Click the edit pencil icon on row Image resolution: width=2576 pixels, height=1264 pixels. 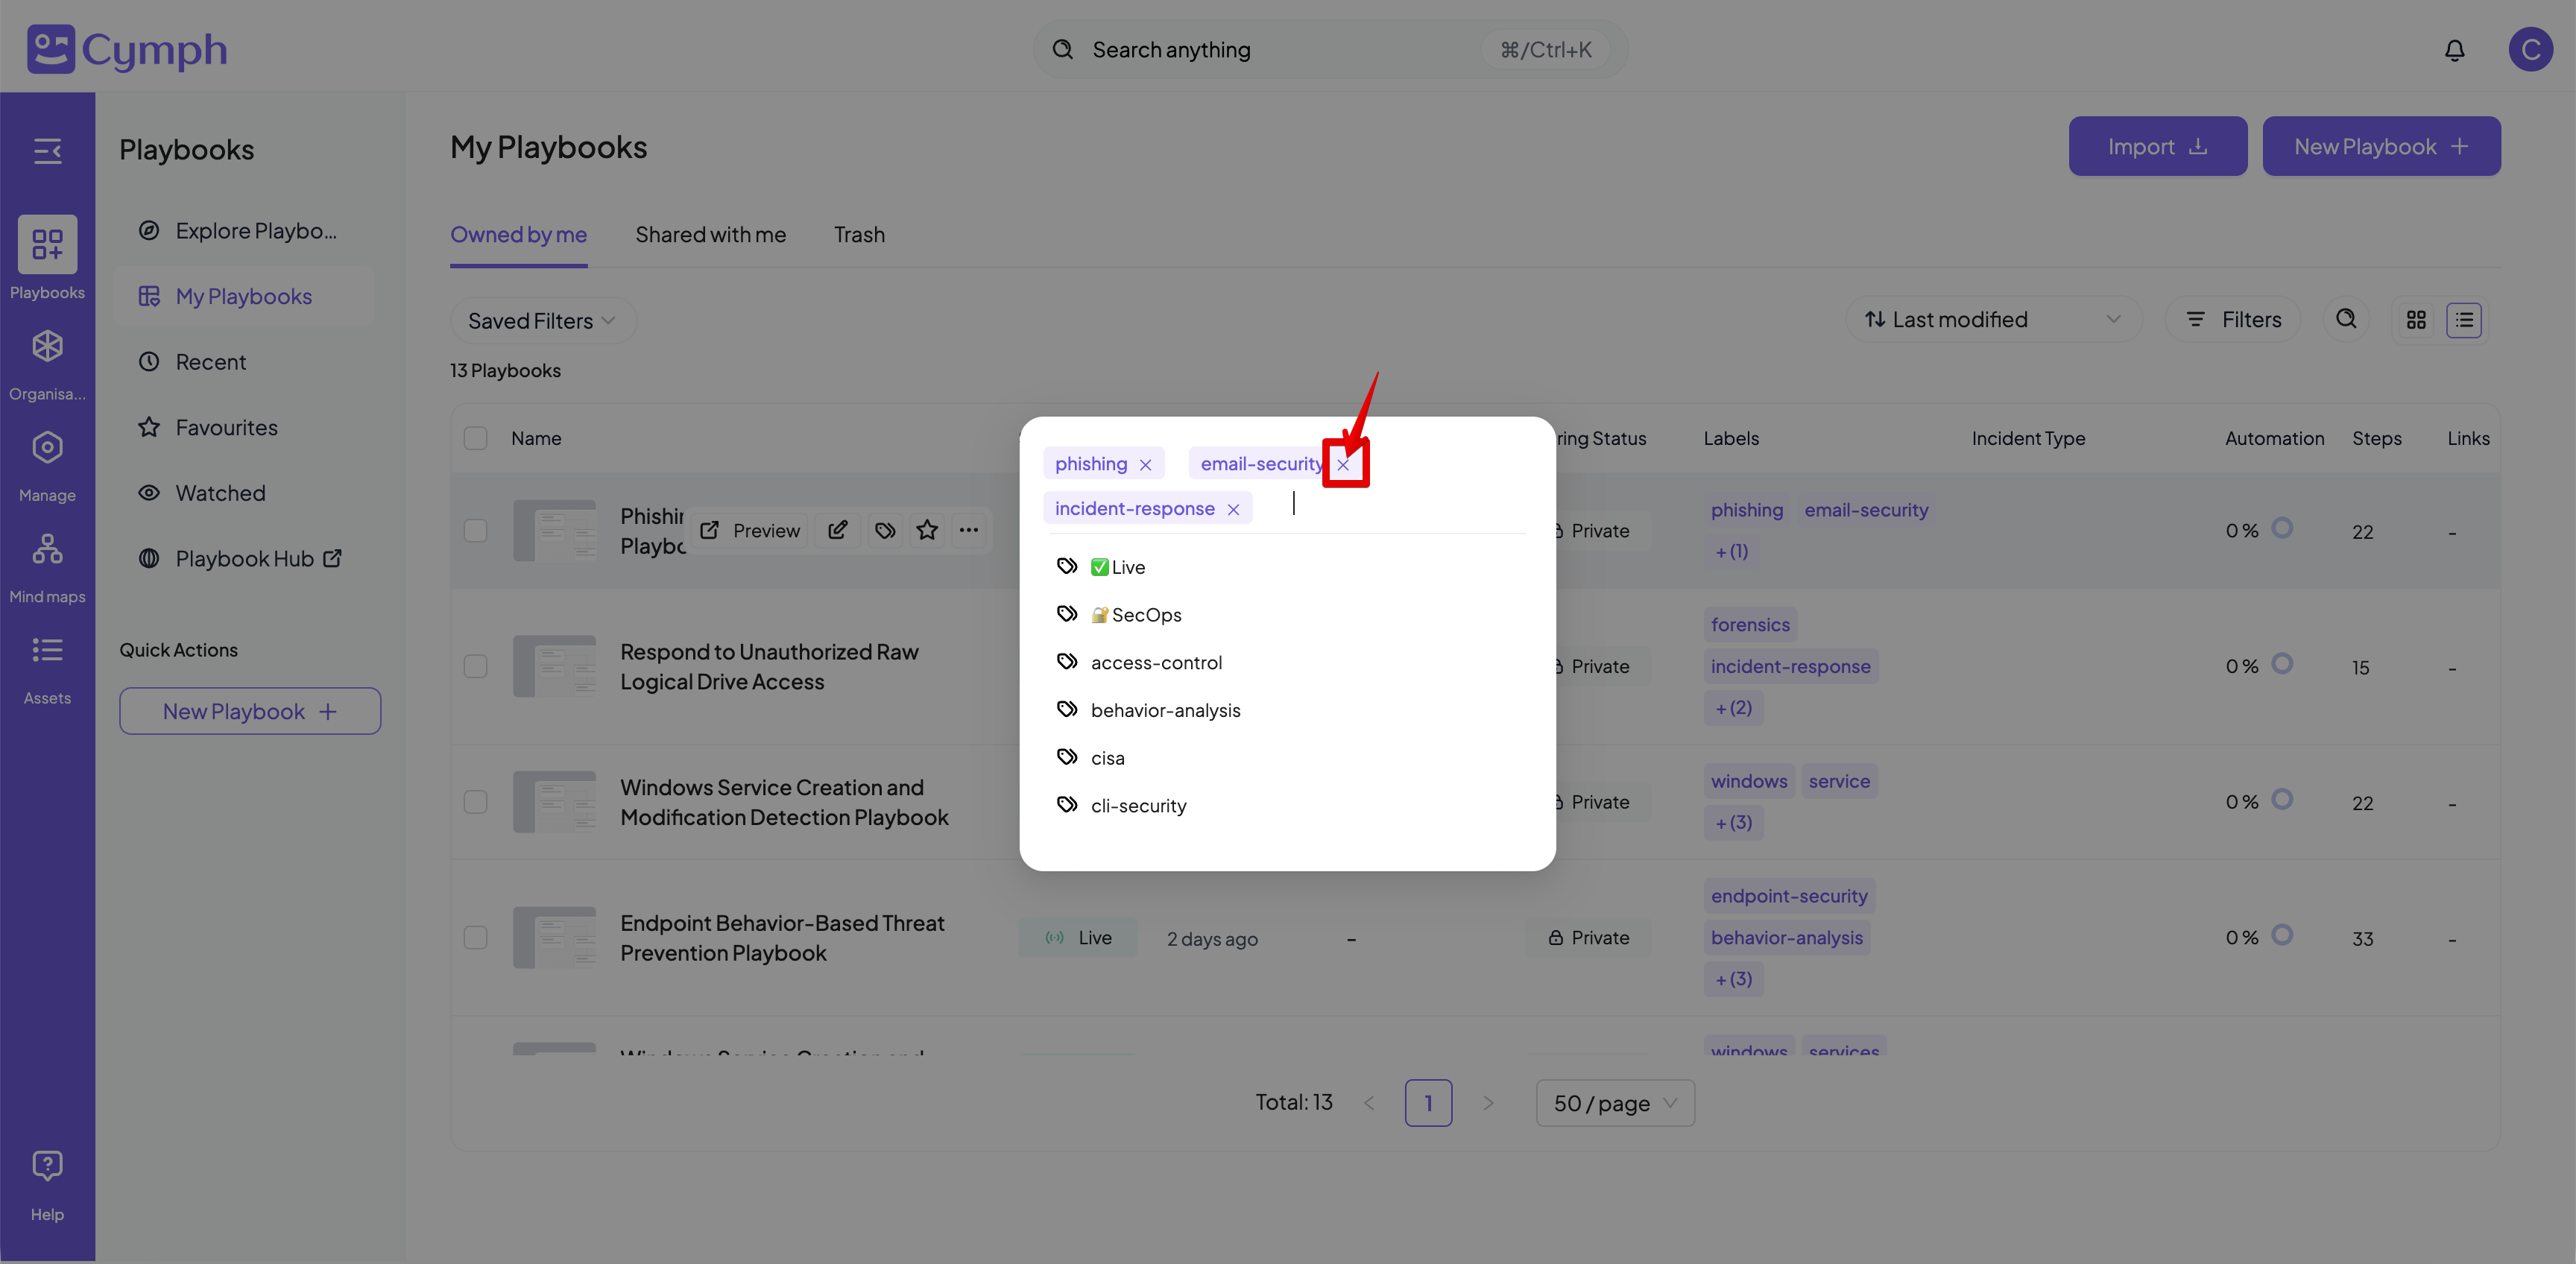[838, 530]
